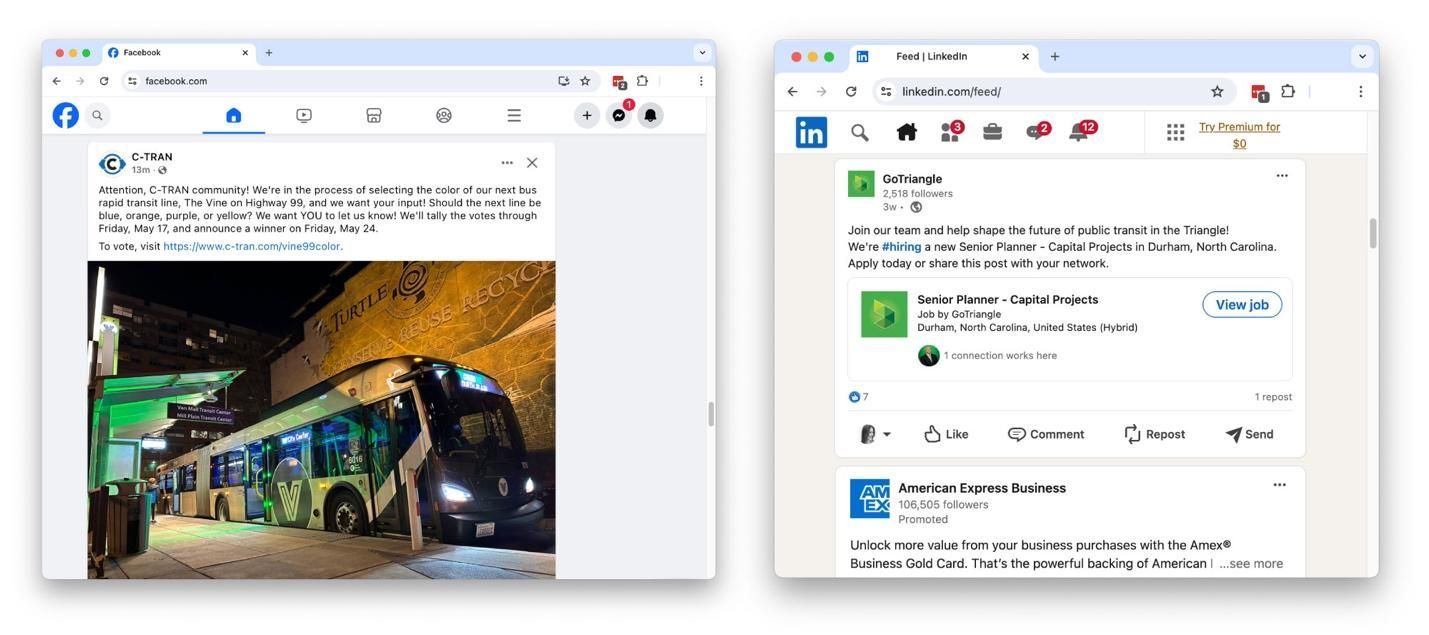Expand tab search dropdown in Facebook window
Screen dimensions: 1429x635
tap(702, 53)
